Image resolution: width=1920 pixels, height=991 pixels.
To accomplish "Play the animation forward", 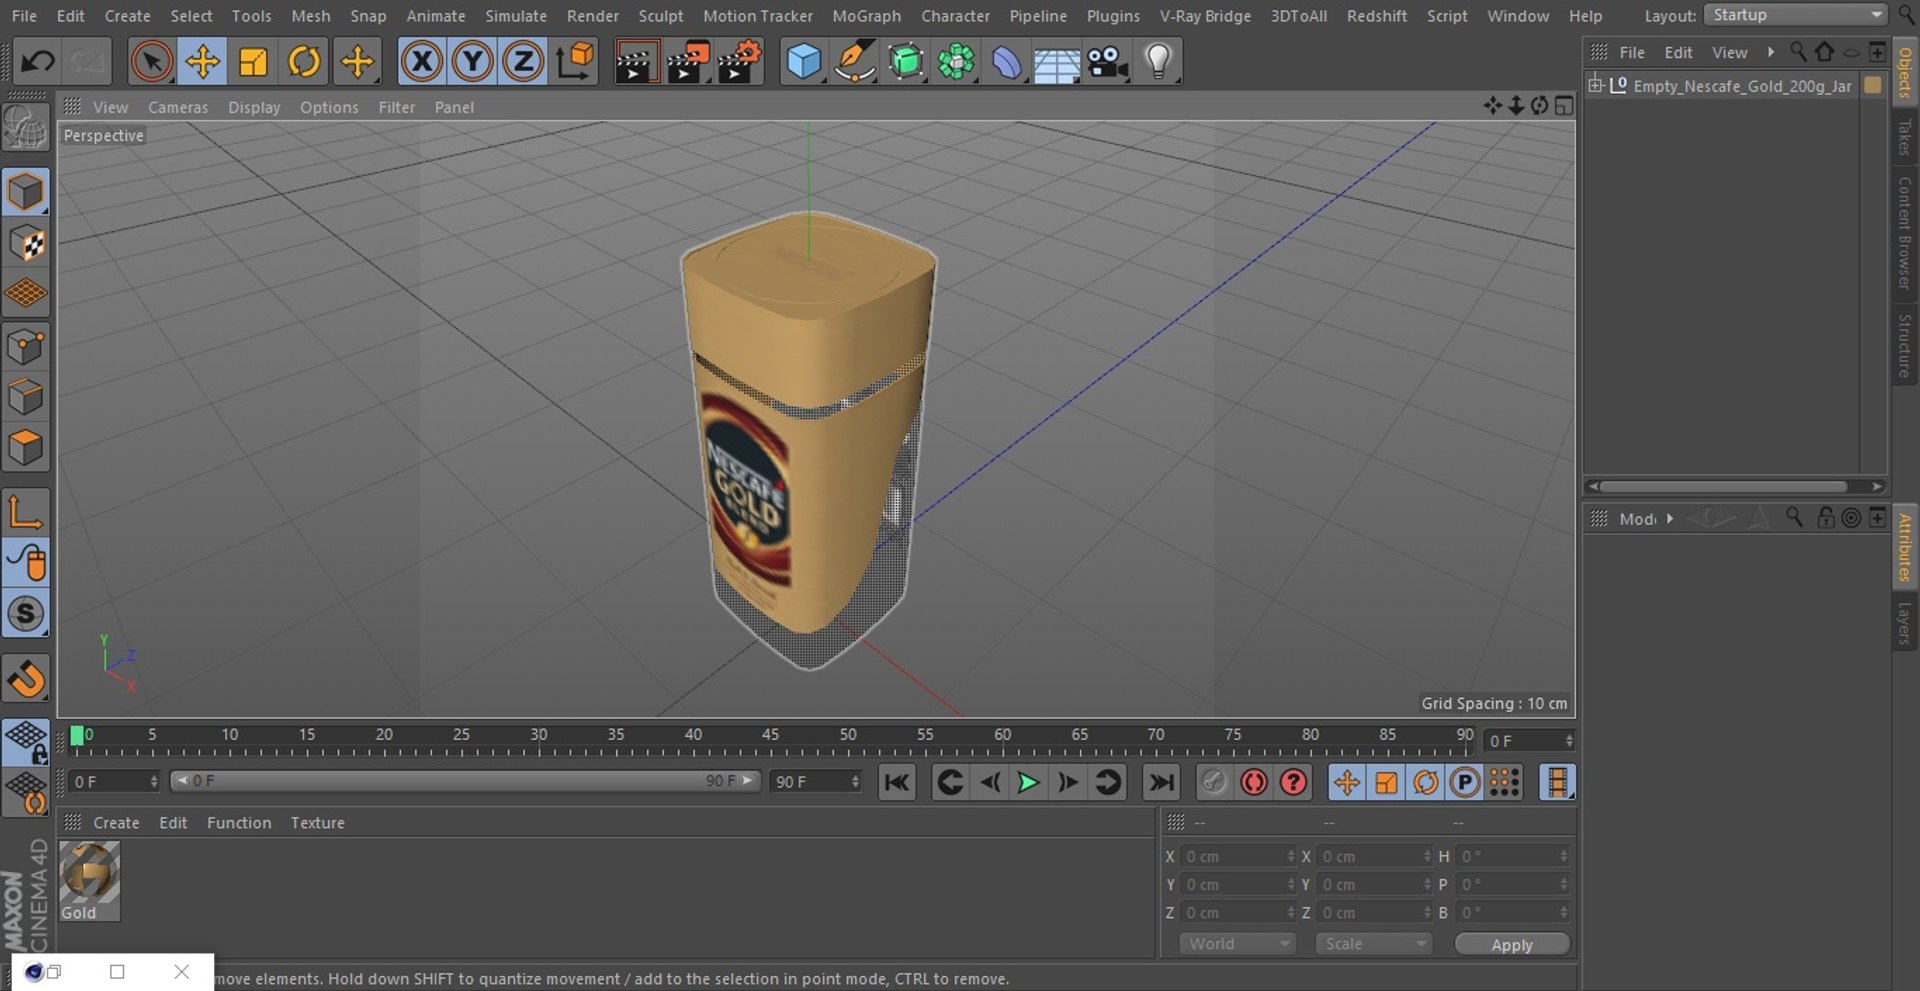I will [1028, 782].
